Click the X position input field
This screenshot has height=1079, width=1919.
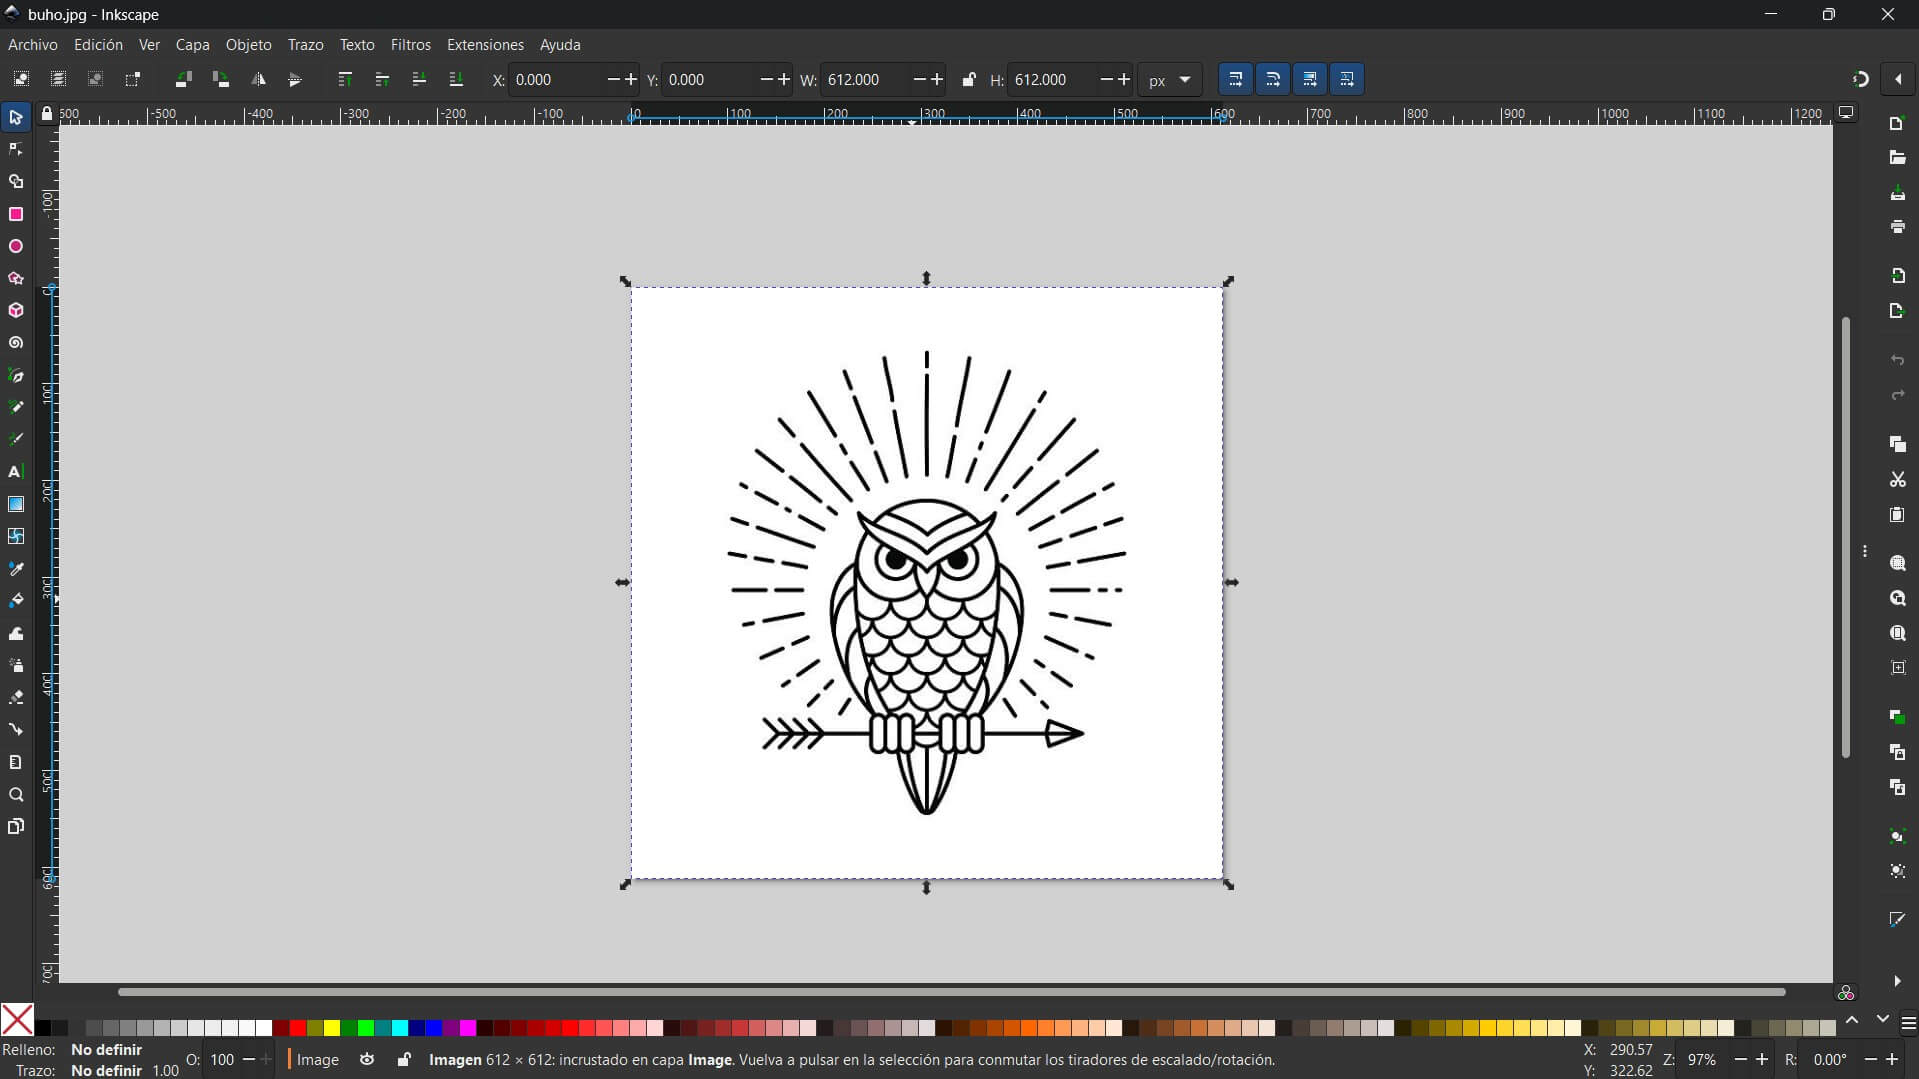pos(555,80)
